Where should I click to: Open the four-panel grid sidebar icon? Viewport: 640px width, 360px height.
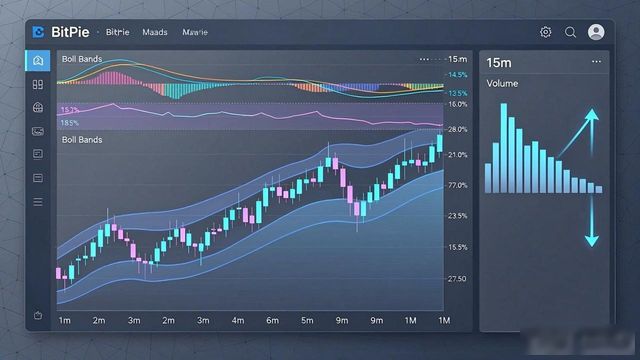tap(38, 84)
